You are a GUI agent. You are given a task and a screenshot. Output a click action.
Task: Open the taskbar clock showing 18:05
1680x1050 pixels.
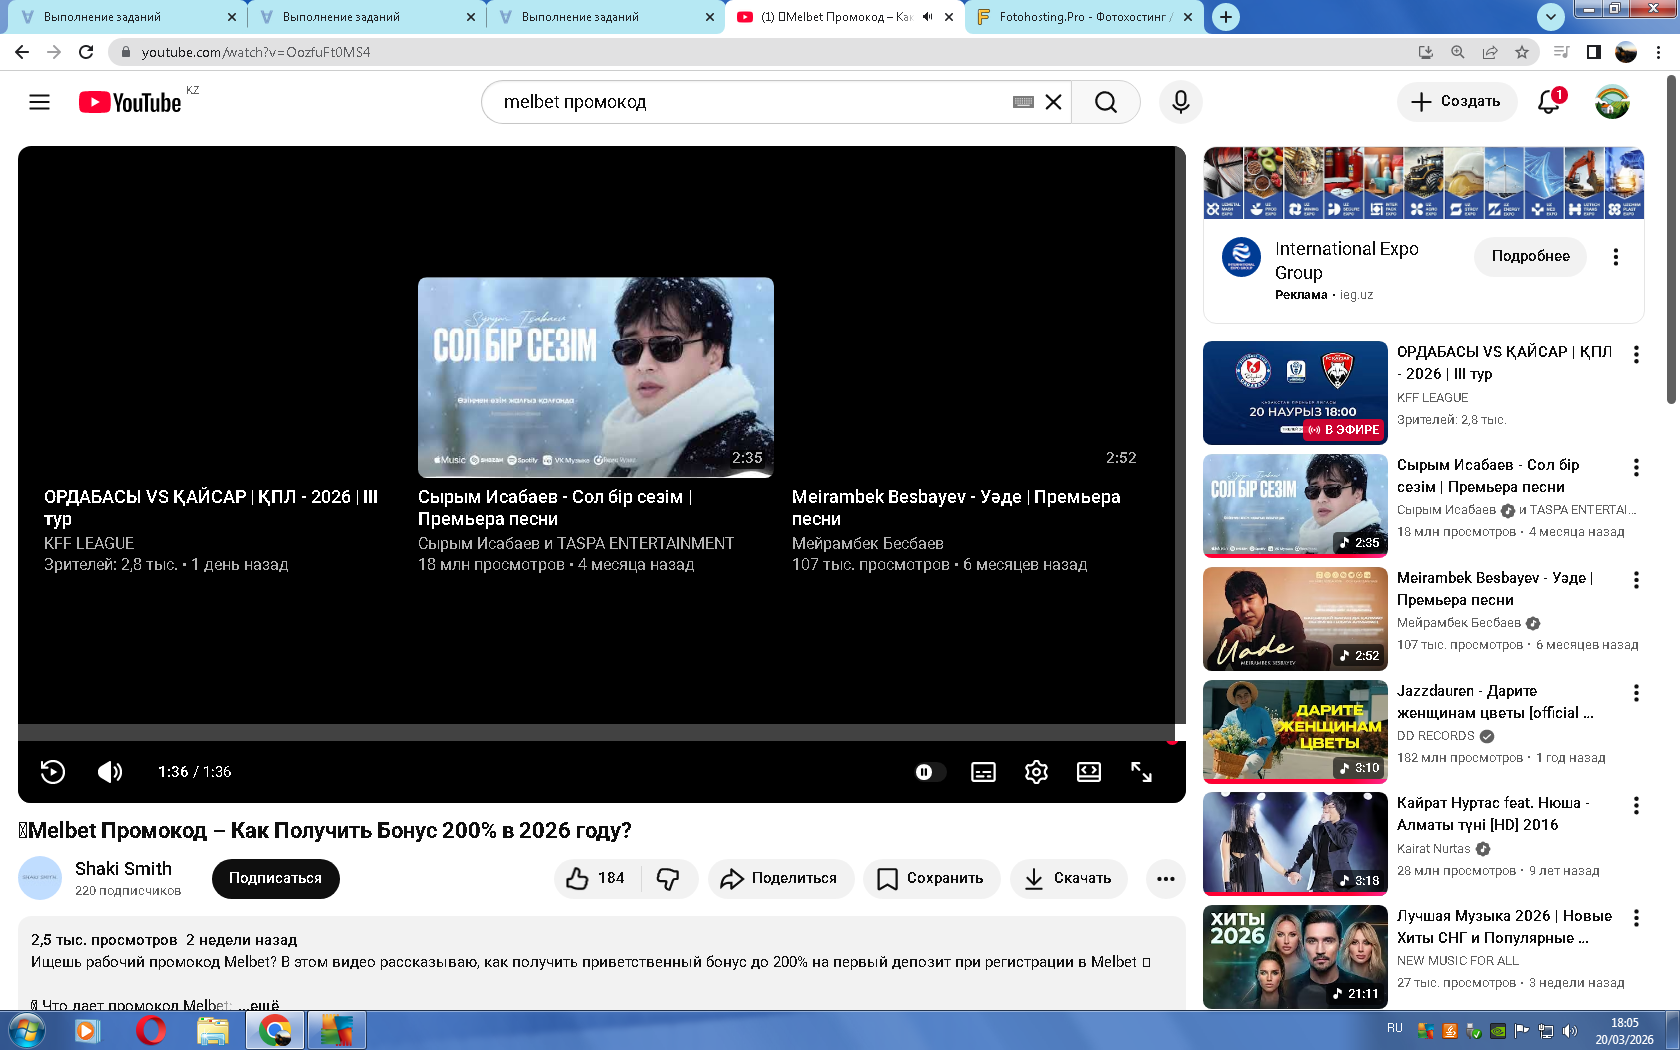point(1625,1031)
